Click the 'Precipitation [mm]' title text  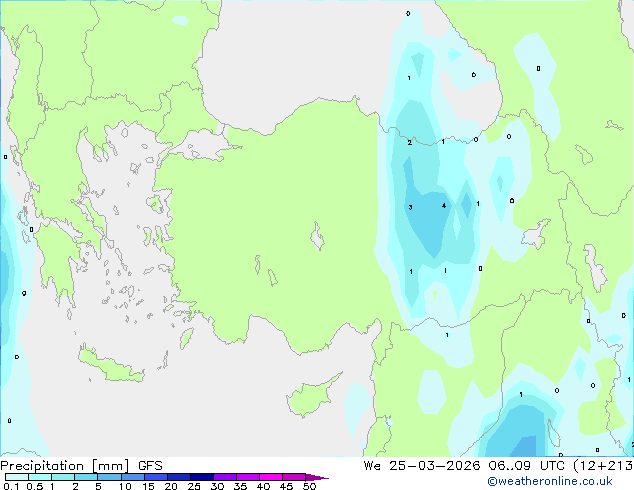tap(65, 466)
